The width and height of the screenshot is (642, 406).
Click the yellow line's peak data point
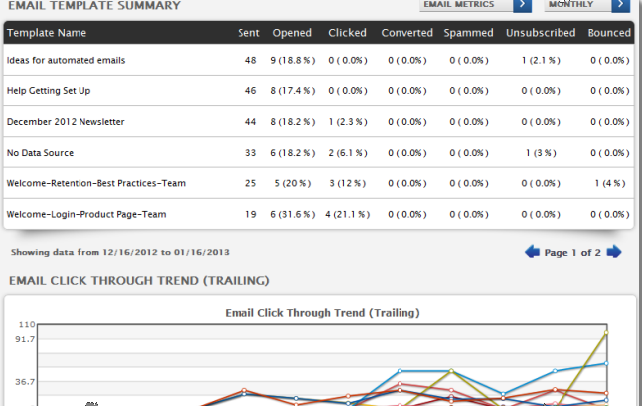pyautogui.click(x=606, y=333)
